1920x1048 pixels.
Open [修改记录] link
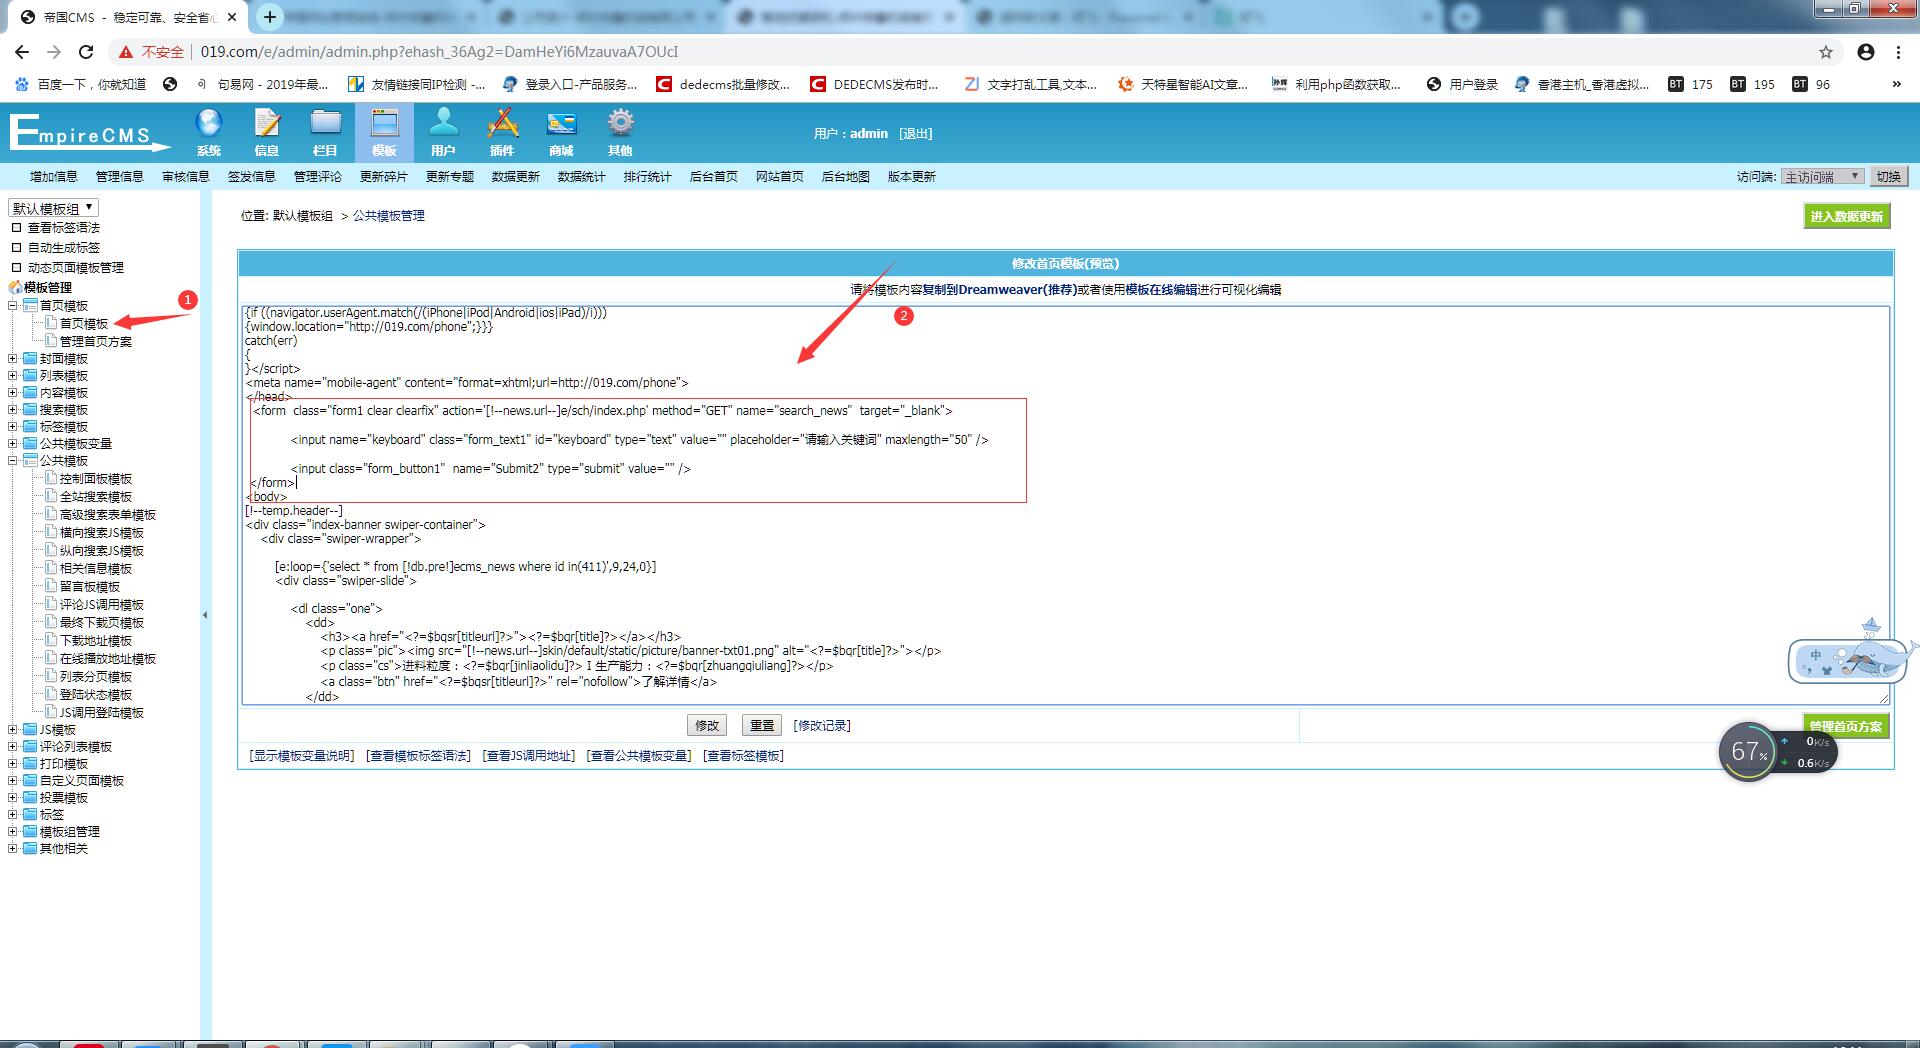[822, 726]
